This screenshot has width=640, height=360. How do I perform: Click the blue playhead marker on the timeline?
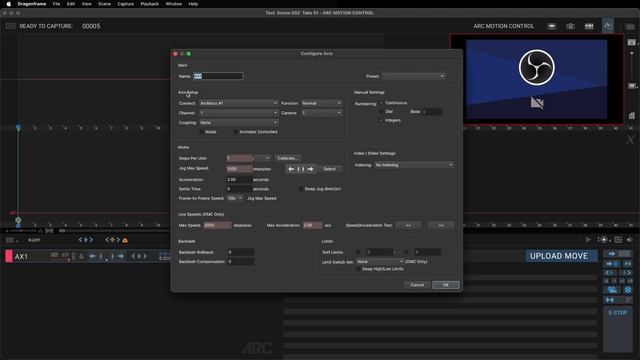pos(18,128)
